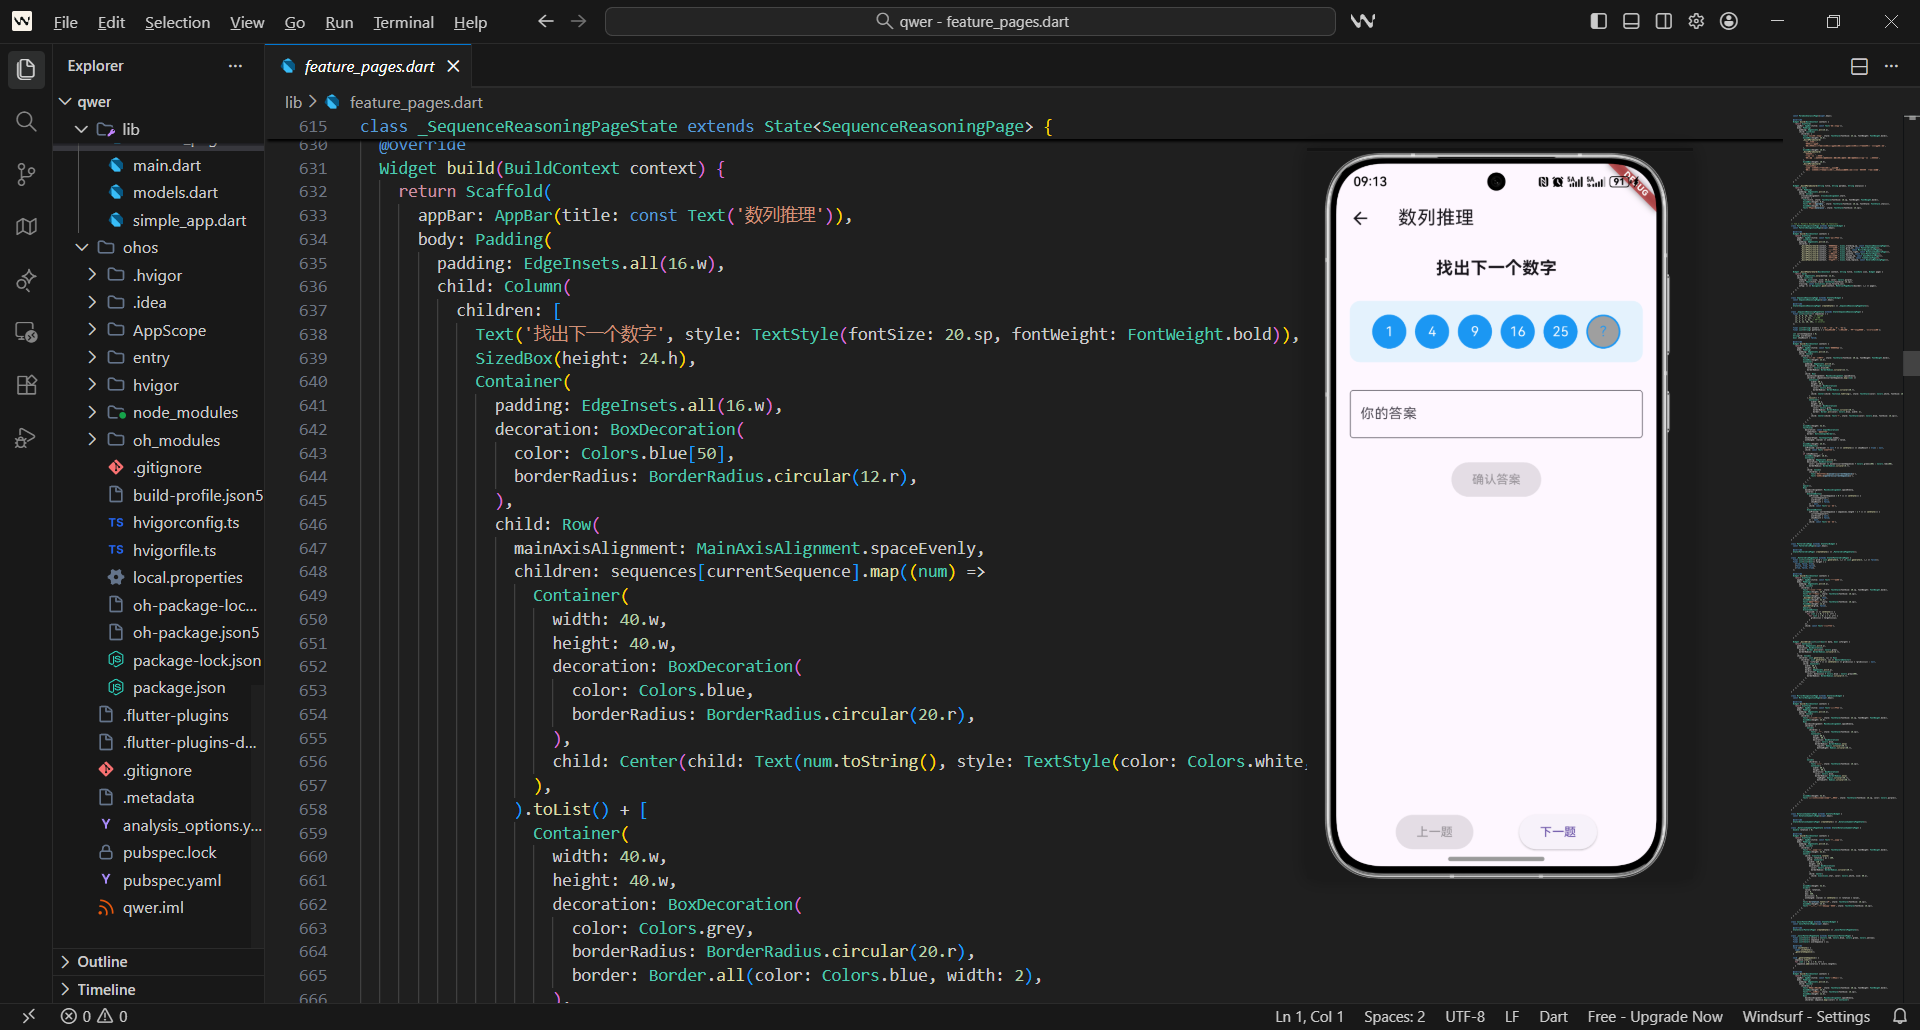Image resolution: width=1920 pixels, height=1030 pixels.
Task: Collapse the qwer workspace root
Action: tap(65, 102)
